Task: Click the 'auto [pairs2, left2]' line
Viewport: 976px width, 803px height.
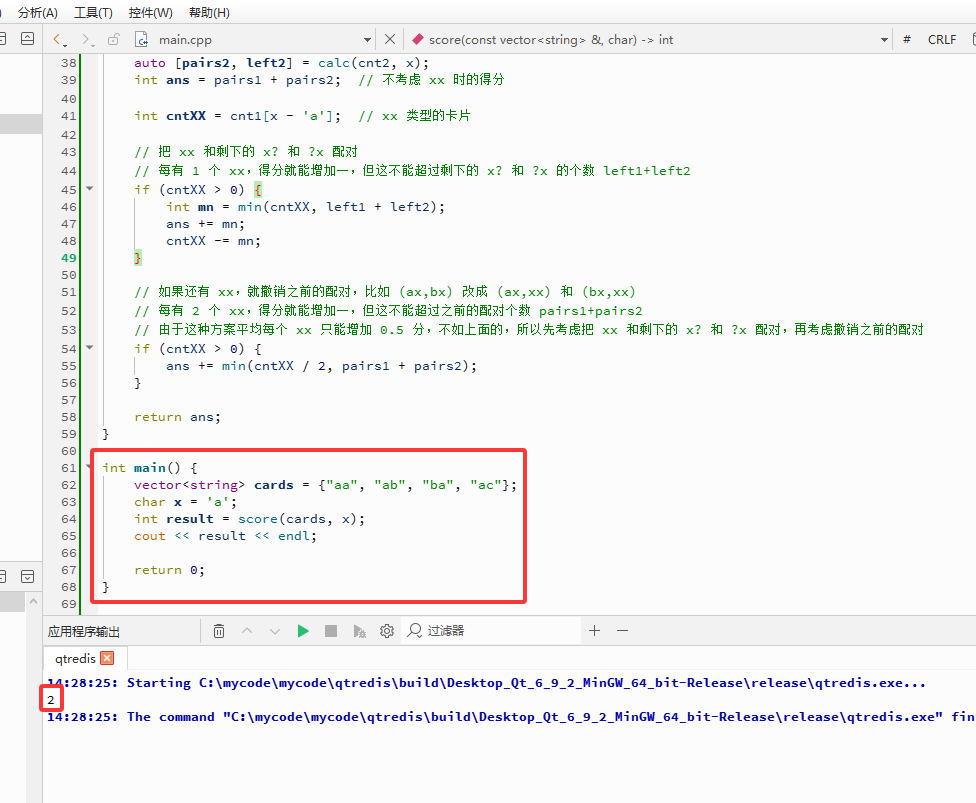Action: [281, 63]
